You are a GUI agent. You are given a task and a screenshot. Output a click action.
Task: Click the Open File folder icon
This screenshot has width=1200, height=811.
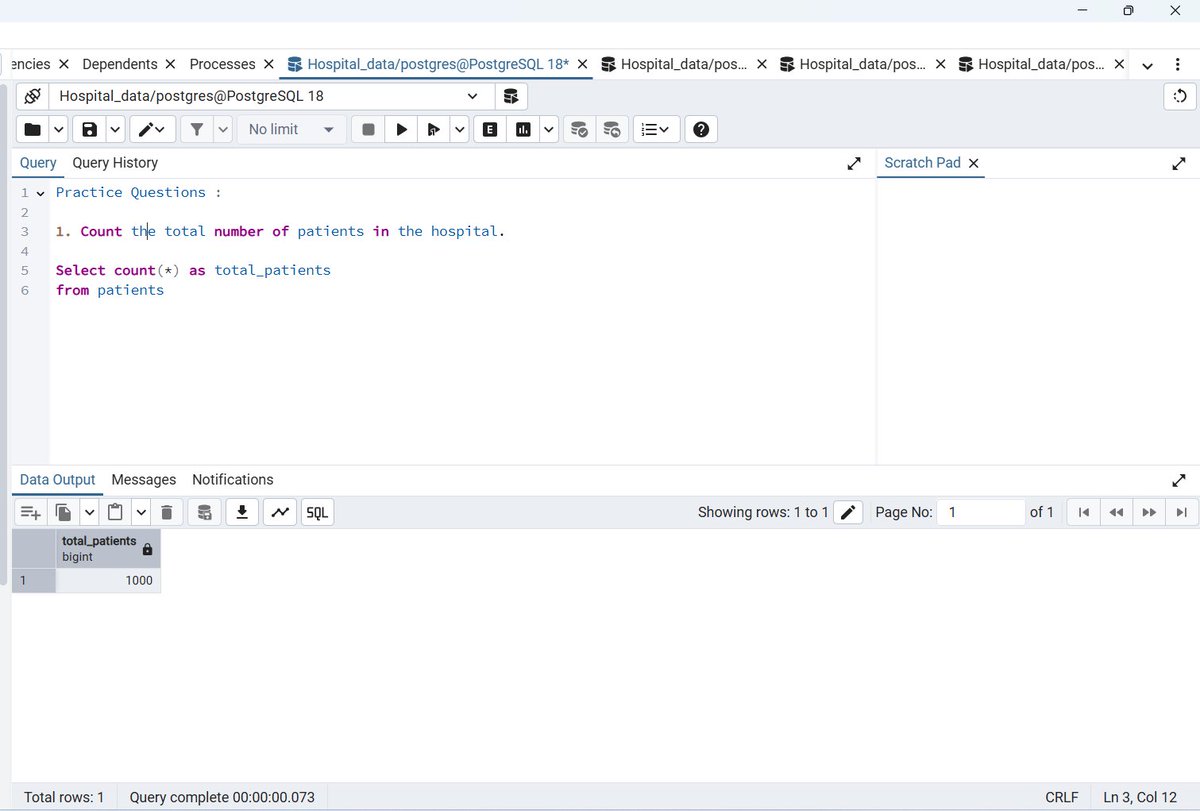coord(32,129)
